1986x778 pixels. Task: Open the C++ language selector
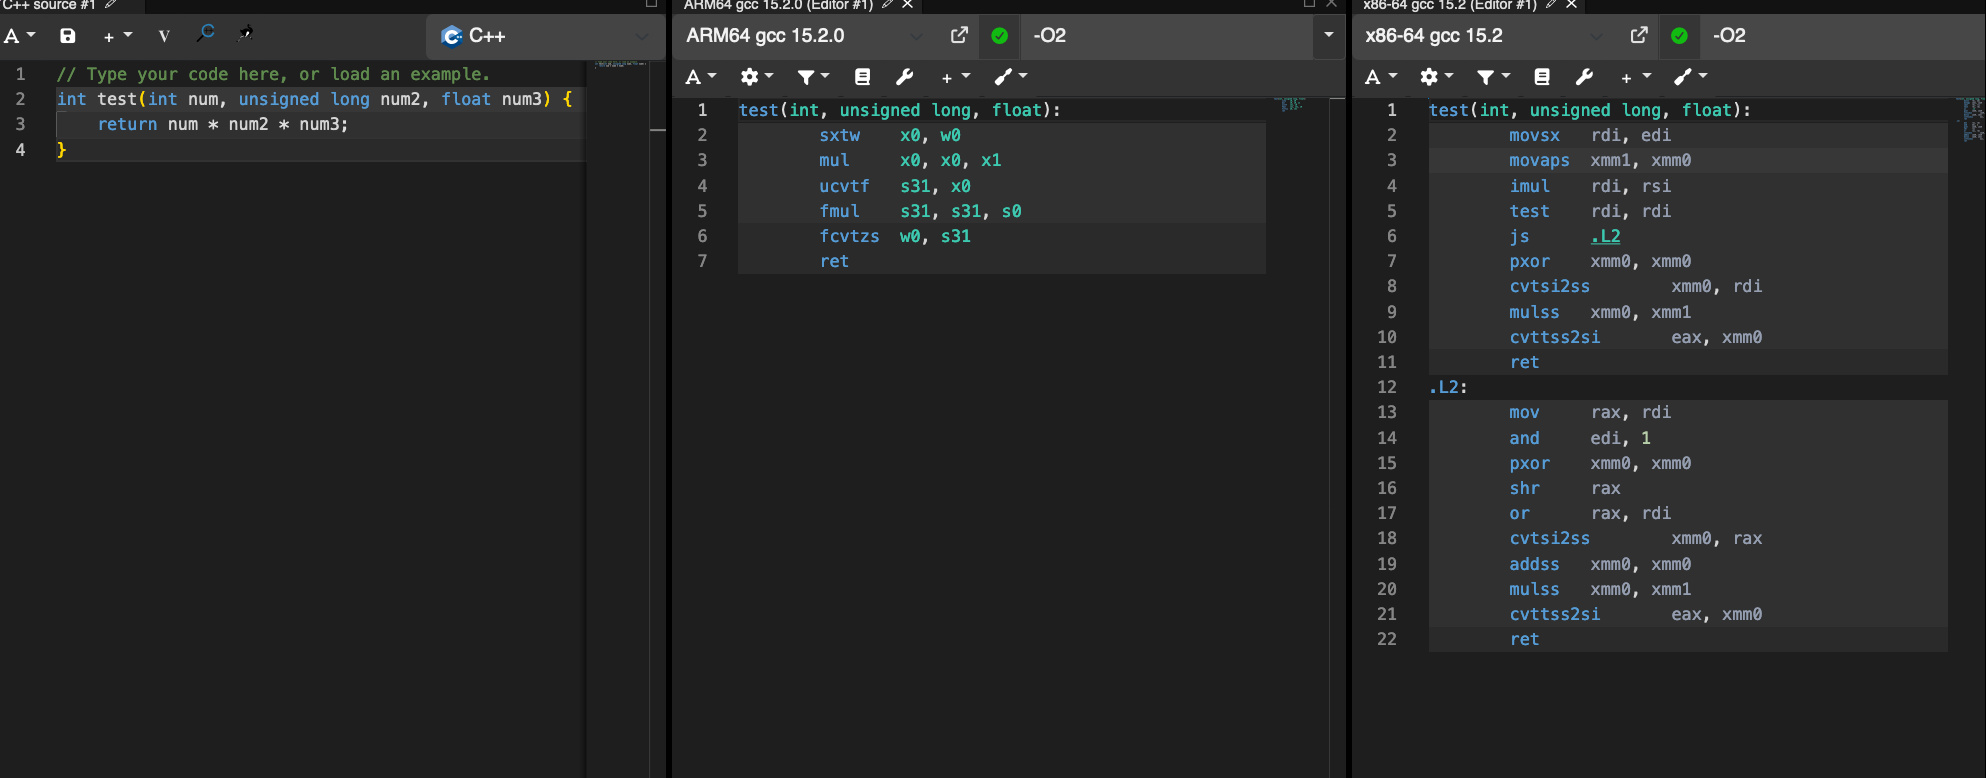545,36
